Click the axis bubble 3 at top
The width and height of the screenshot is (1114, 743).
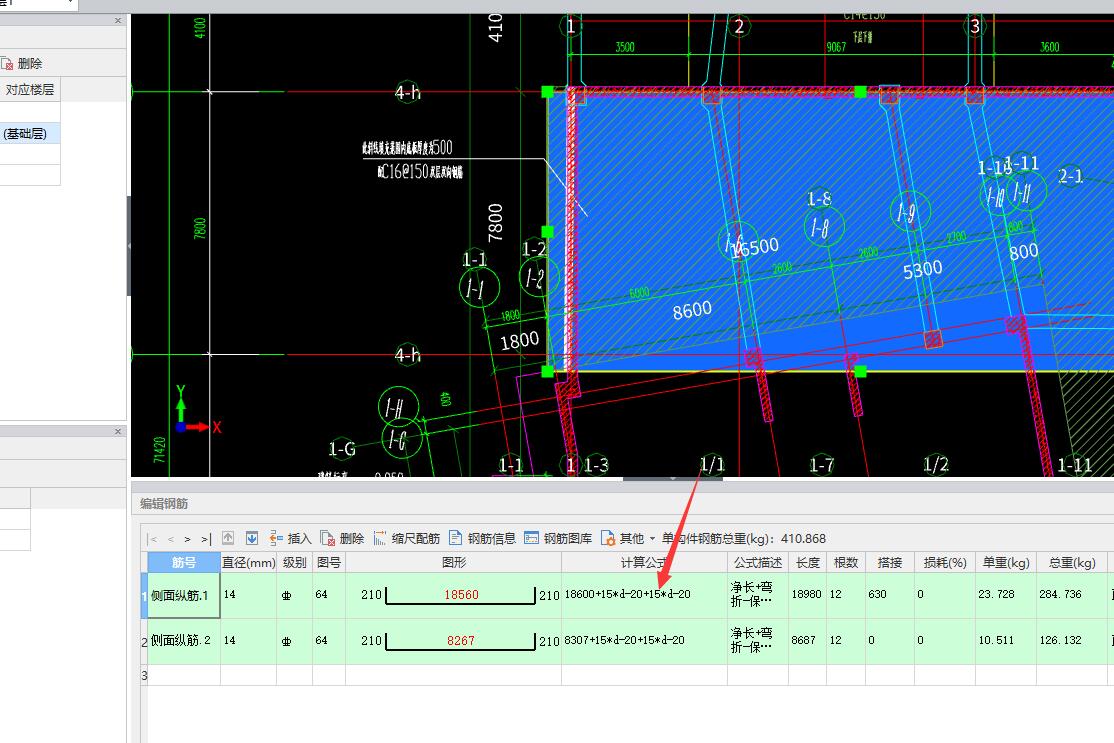click(975, 26)
